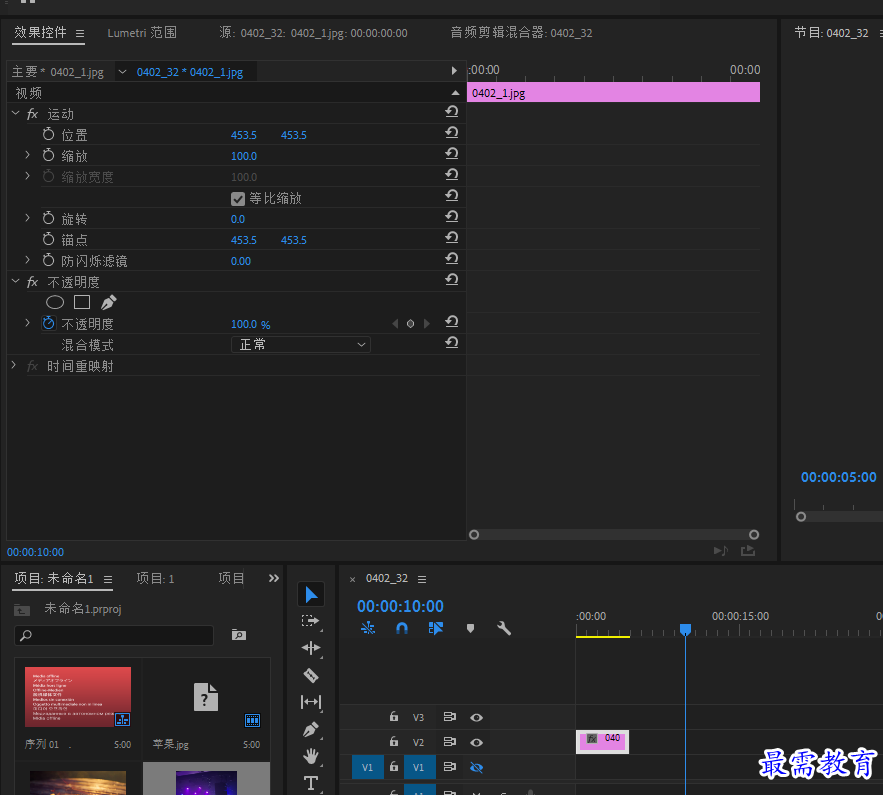The height and width of the screenshot is (795, 883).
Task: Open new bin search folder icon
Action: [x=239, y=635]
